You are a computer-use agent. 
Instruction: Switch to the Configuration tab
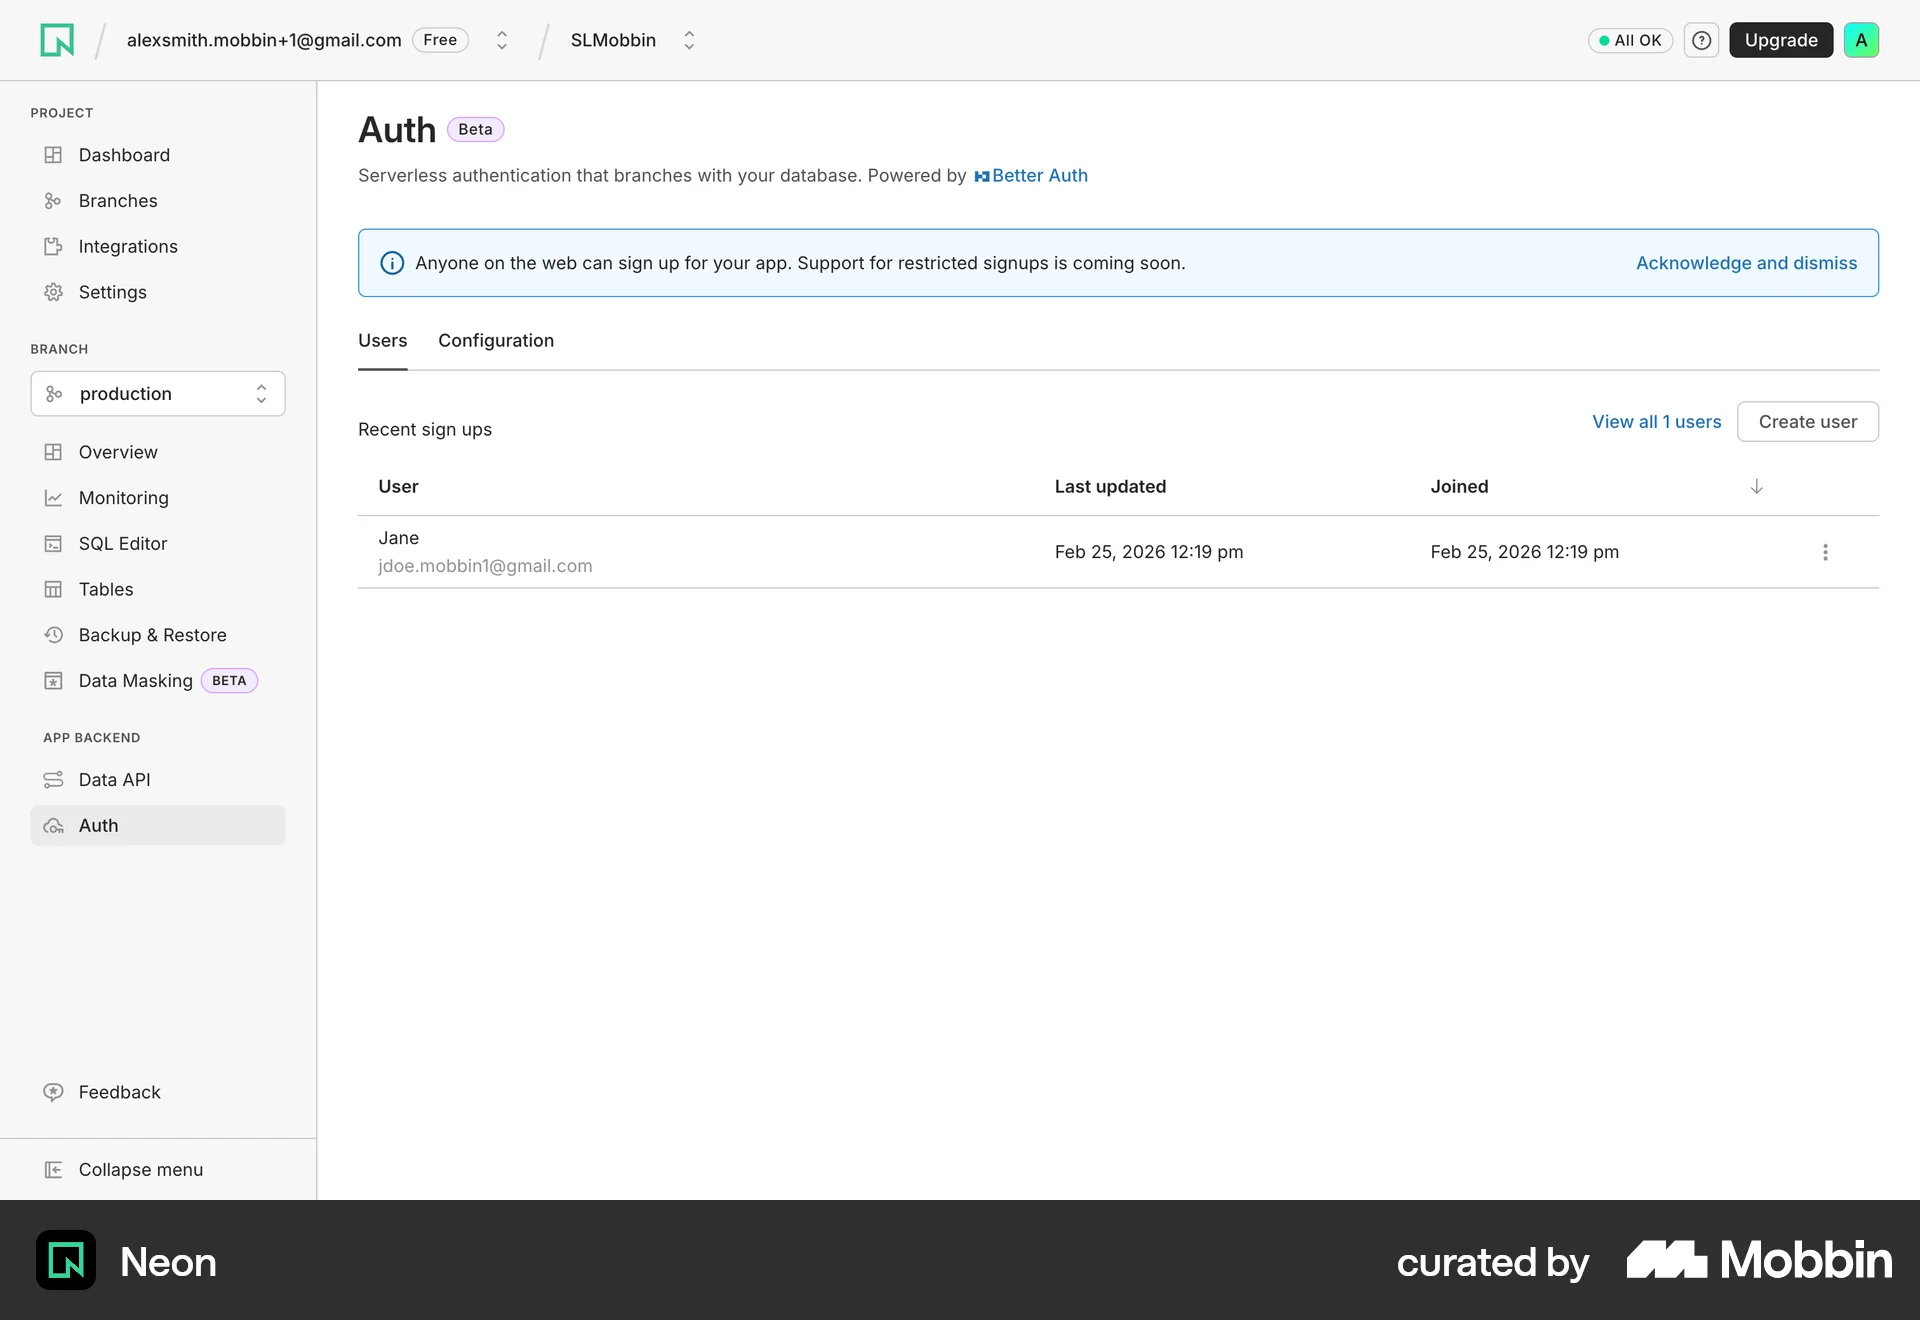point(496,341)
